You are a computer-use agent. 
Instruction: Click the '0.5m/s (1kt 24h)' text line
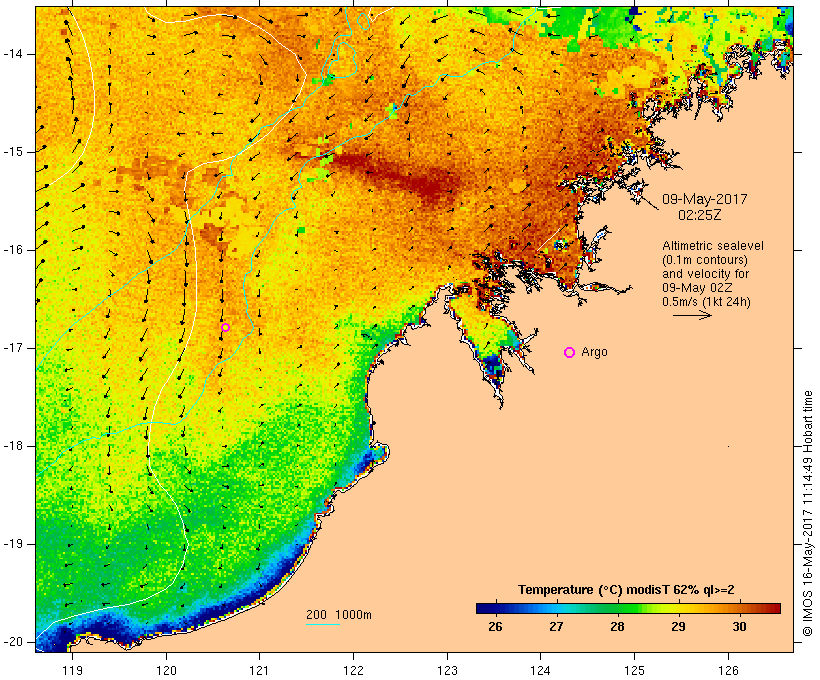click(x=707, y=302)
